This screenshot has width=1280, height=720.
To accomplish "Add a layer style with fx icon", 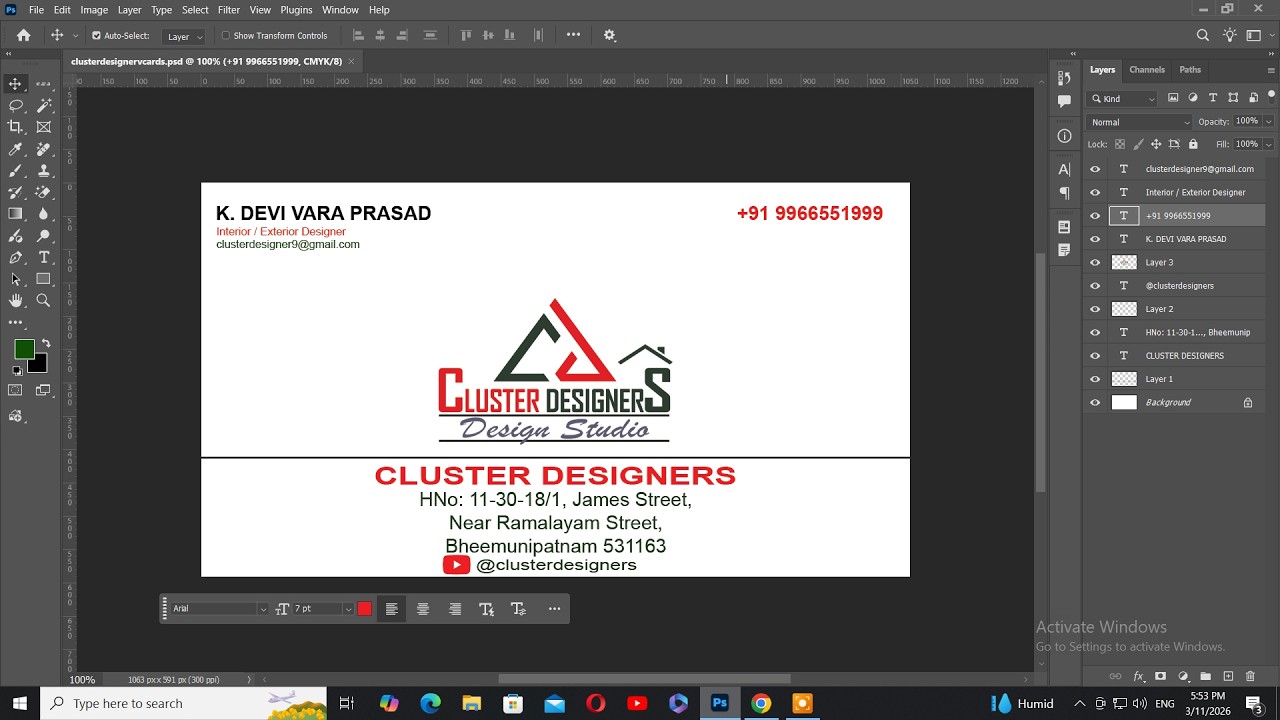I will tap(1138, 677).
